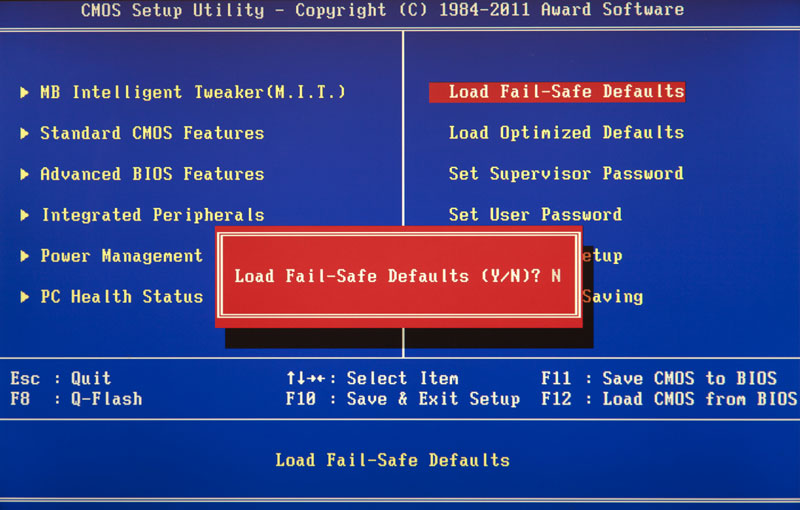Click the CMOS Setup Utility title text

click(x=382, y=10)
